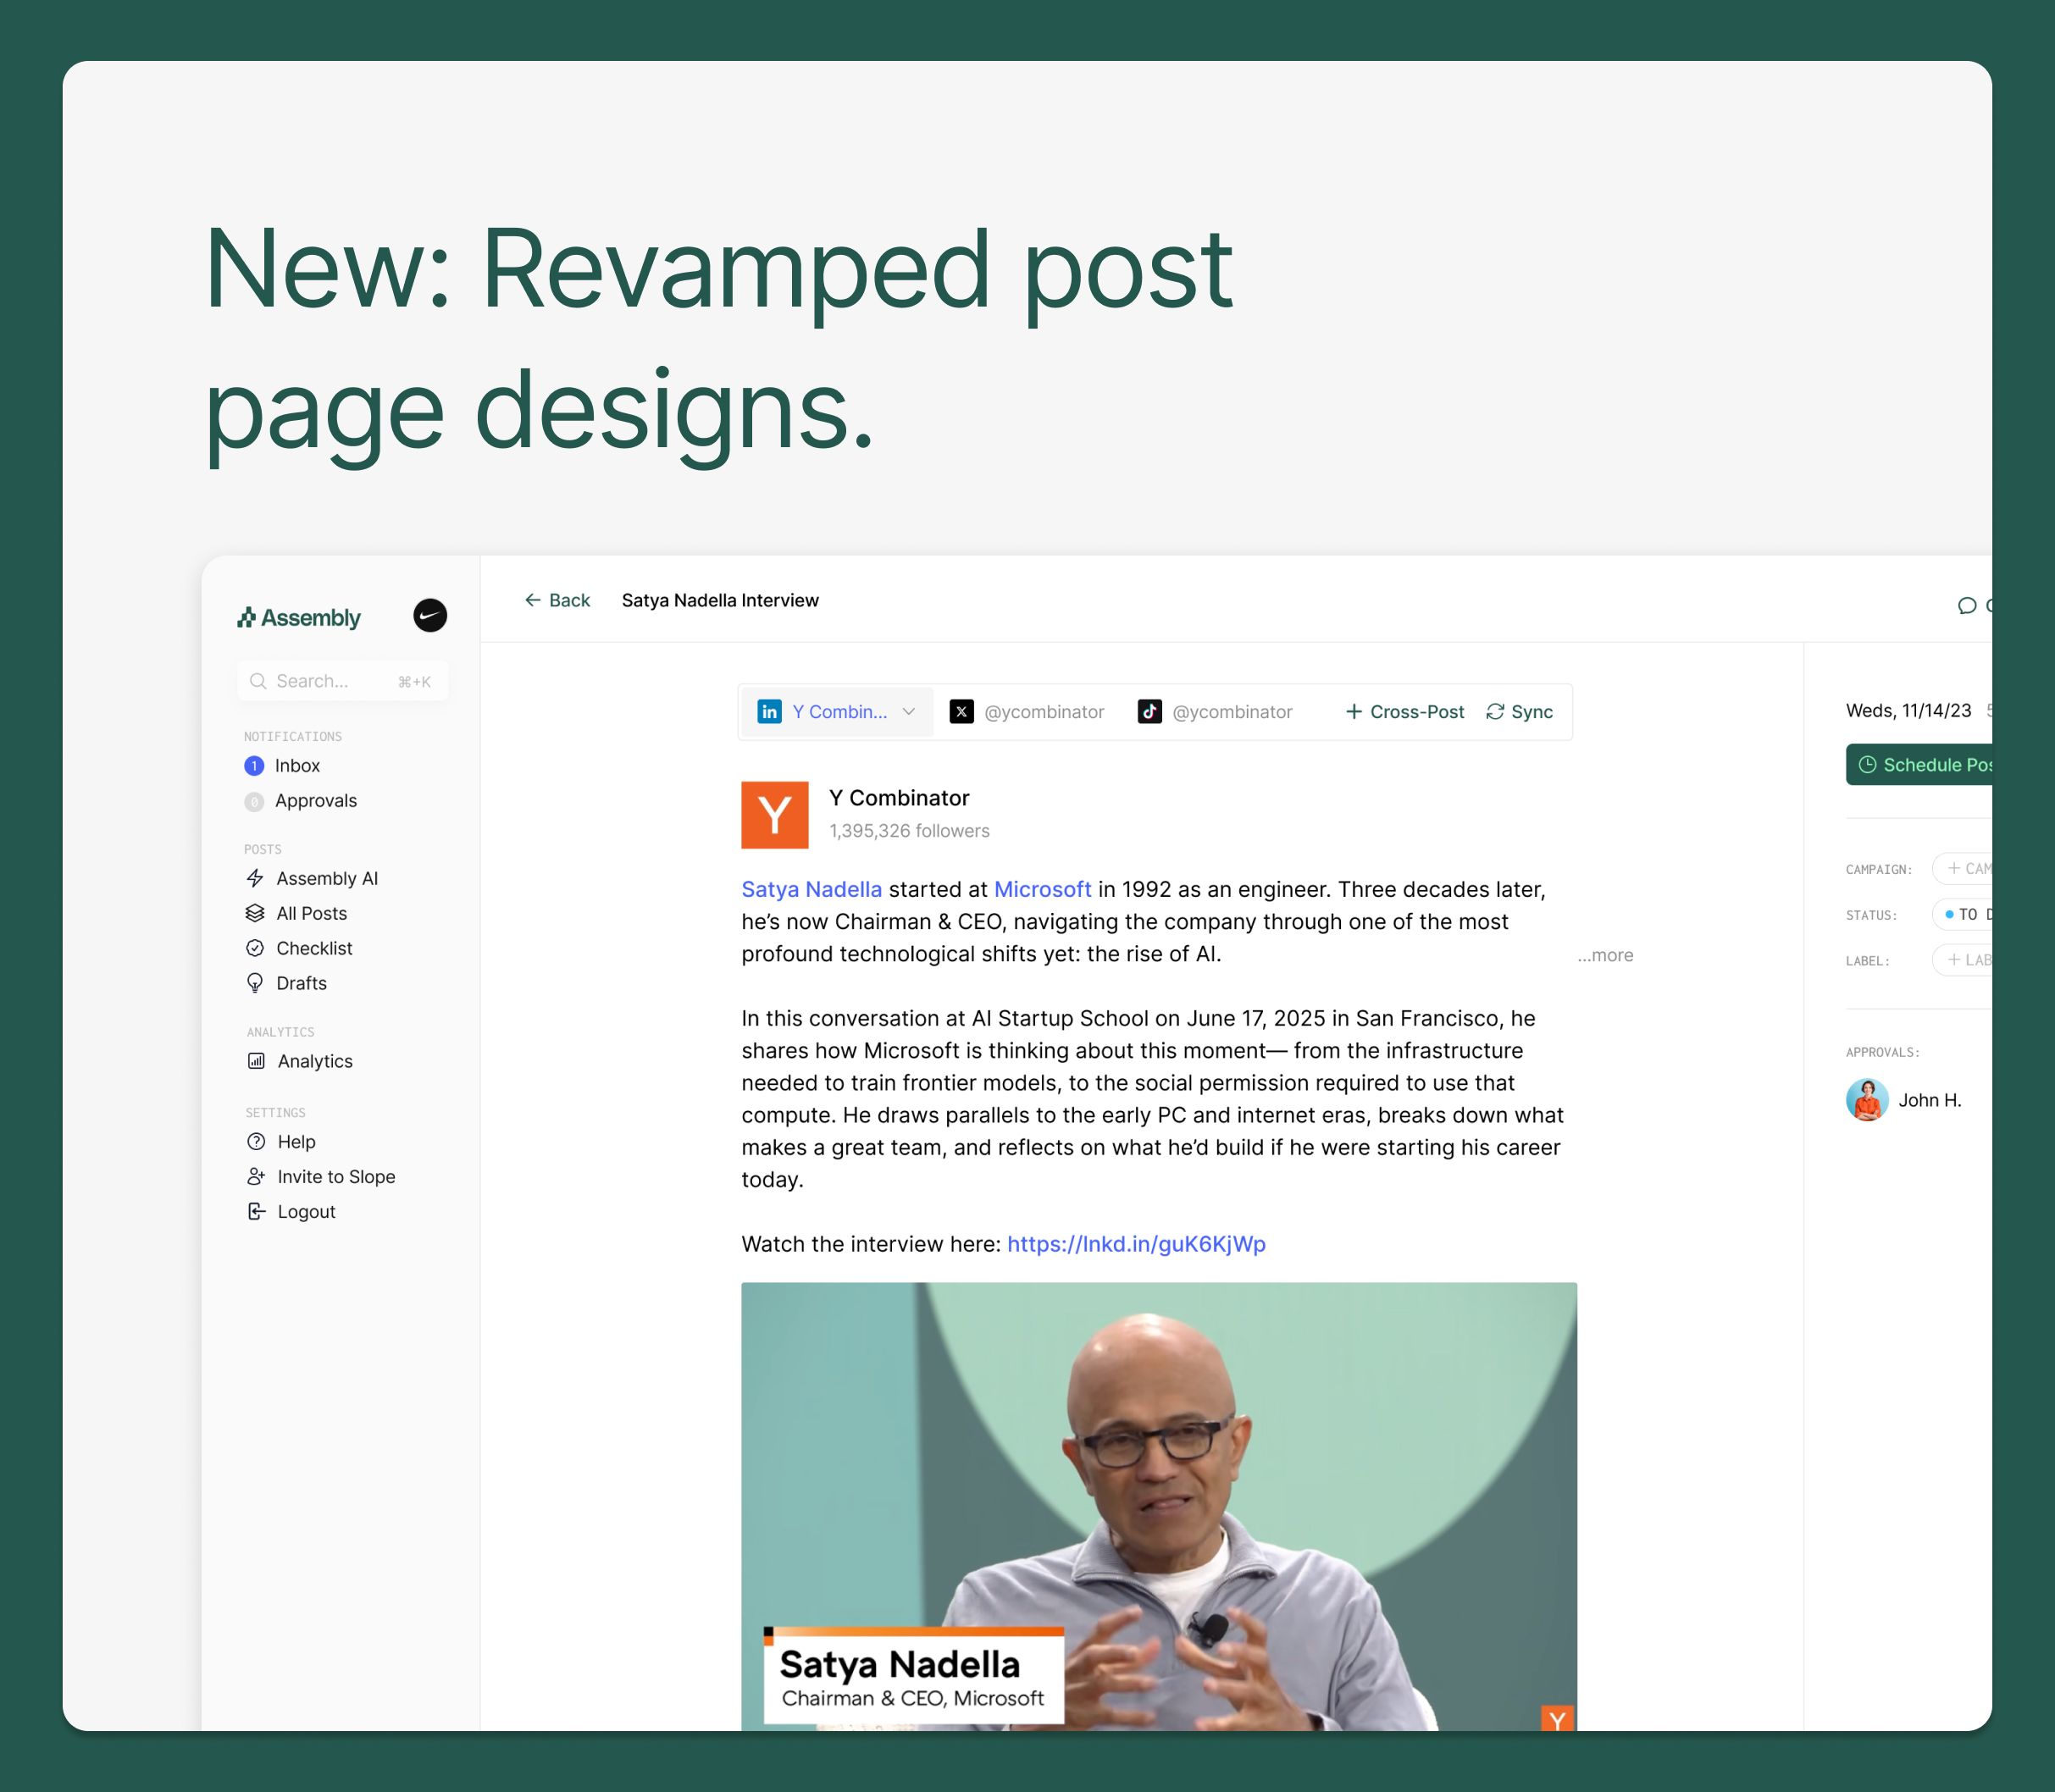
Task: Click the Search field in sidebar
Action: tap(343, 681)
